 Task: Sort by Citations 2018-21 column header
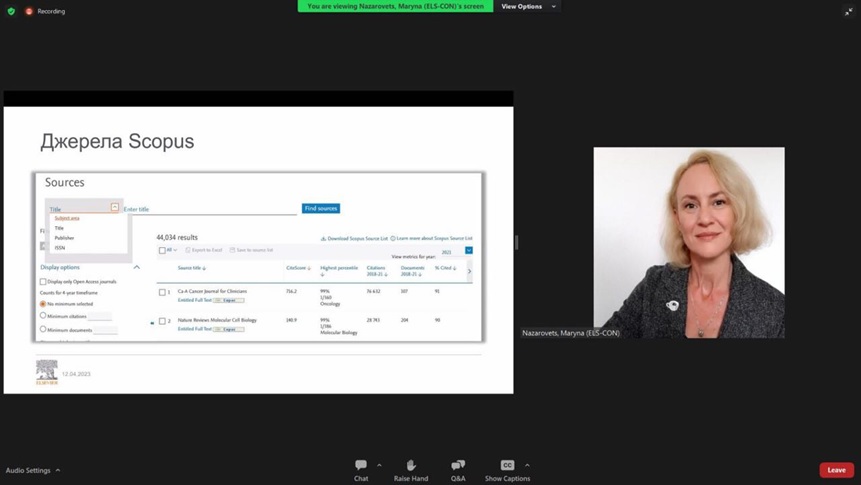coord(377,271)
